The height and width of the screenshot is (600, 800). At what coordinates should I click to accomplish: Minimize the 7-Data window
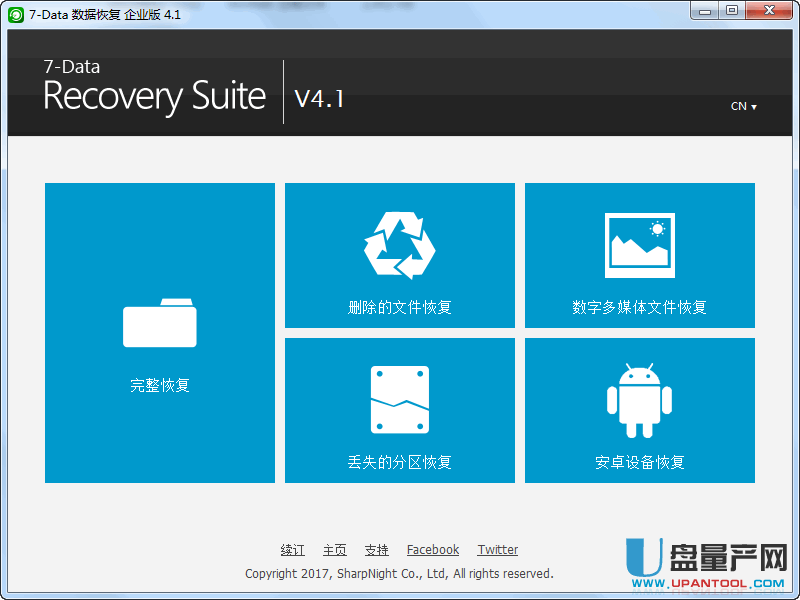[706, 11]
